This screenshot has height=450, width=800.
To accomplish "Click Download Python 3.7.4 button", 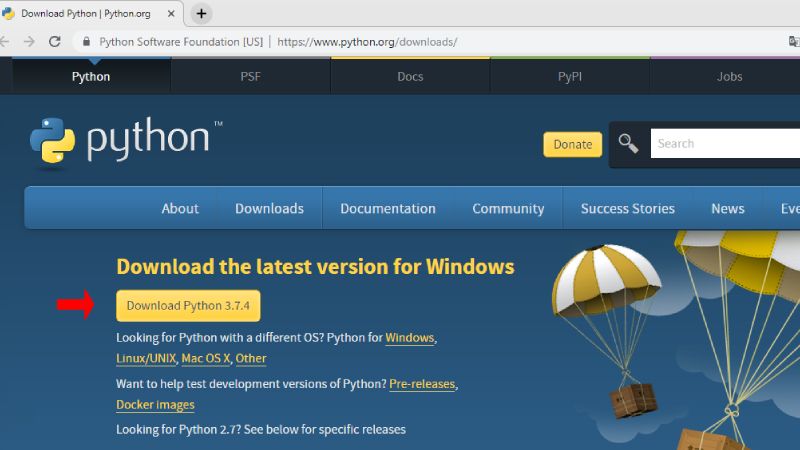I will (x=188, y=306).
